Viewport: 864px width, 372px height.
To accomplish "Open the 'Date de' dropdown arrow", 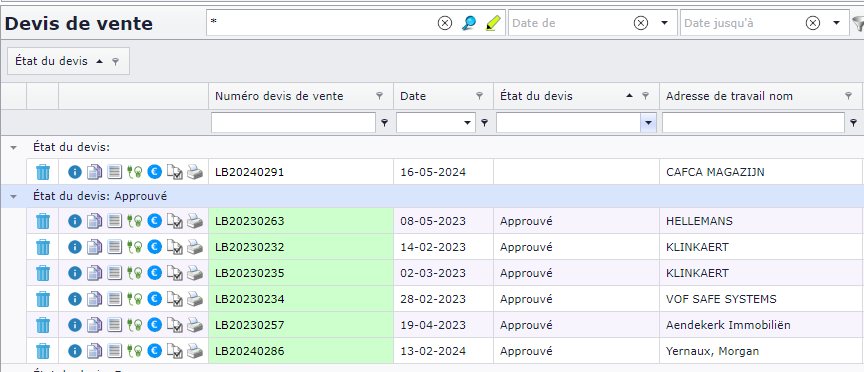I will point(665,23).
